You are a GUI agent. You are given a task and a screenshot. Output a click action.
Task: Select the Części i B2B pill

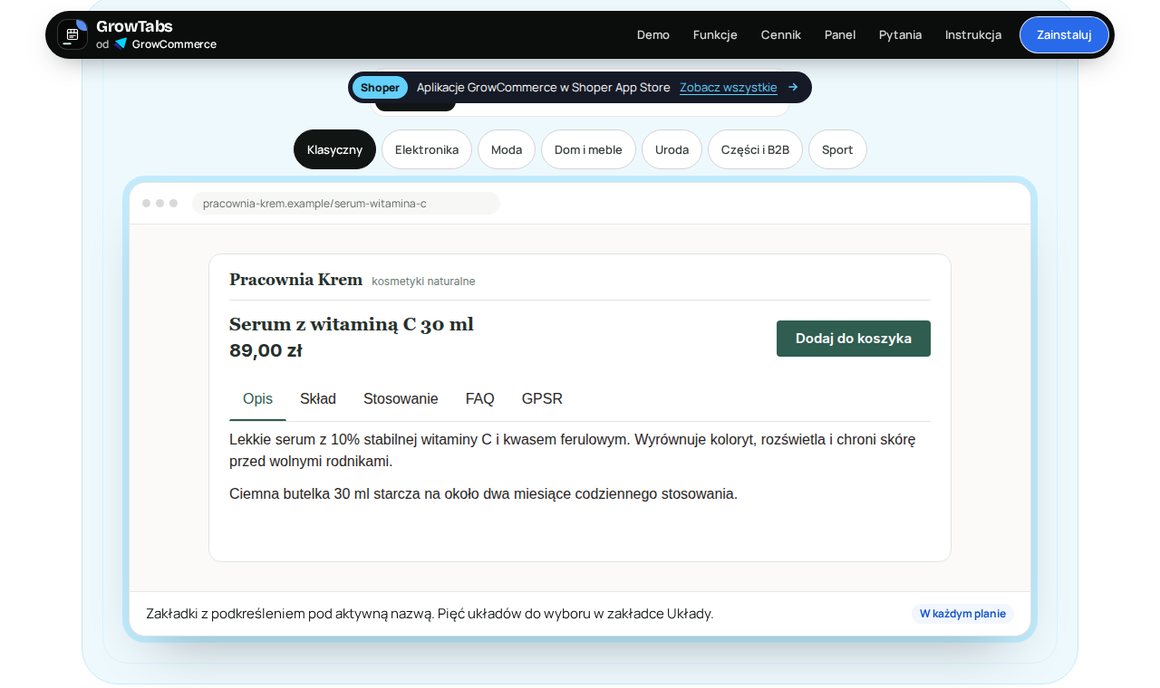pos(755,149)
